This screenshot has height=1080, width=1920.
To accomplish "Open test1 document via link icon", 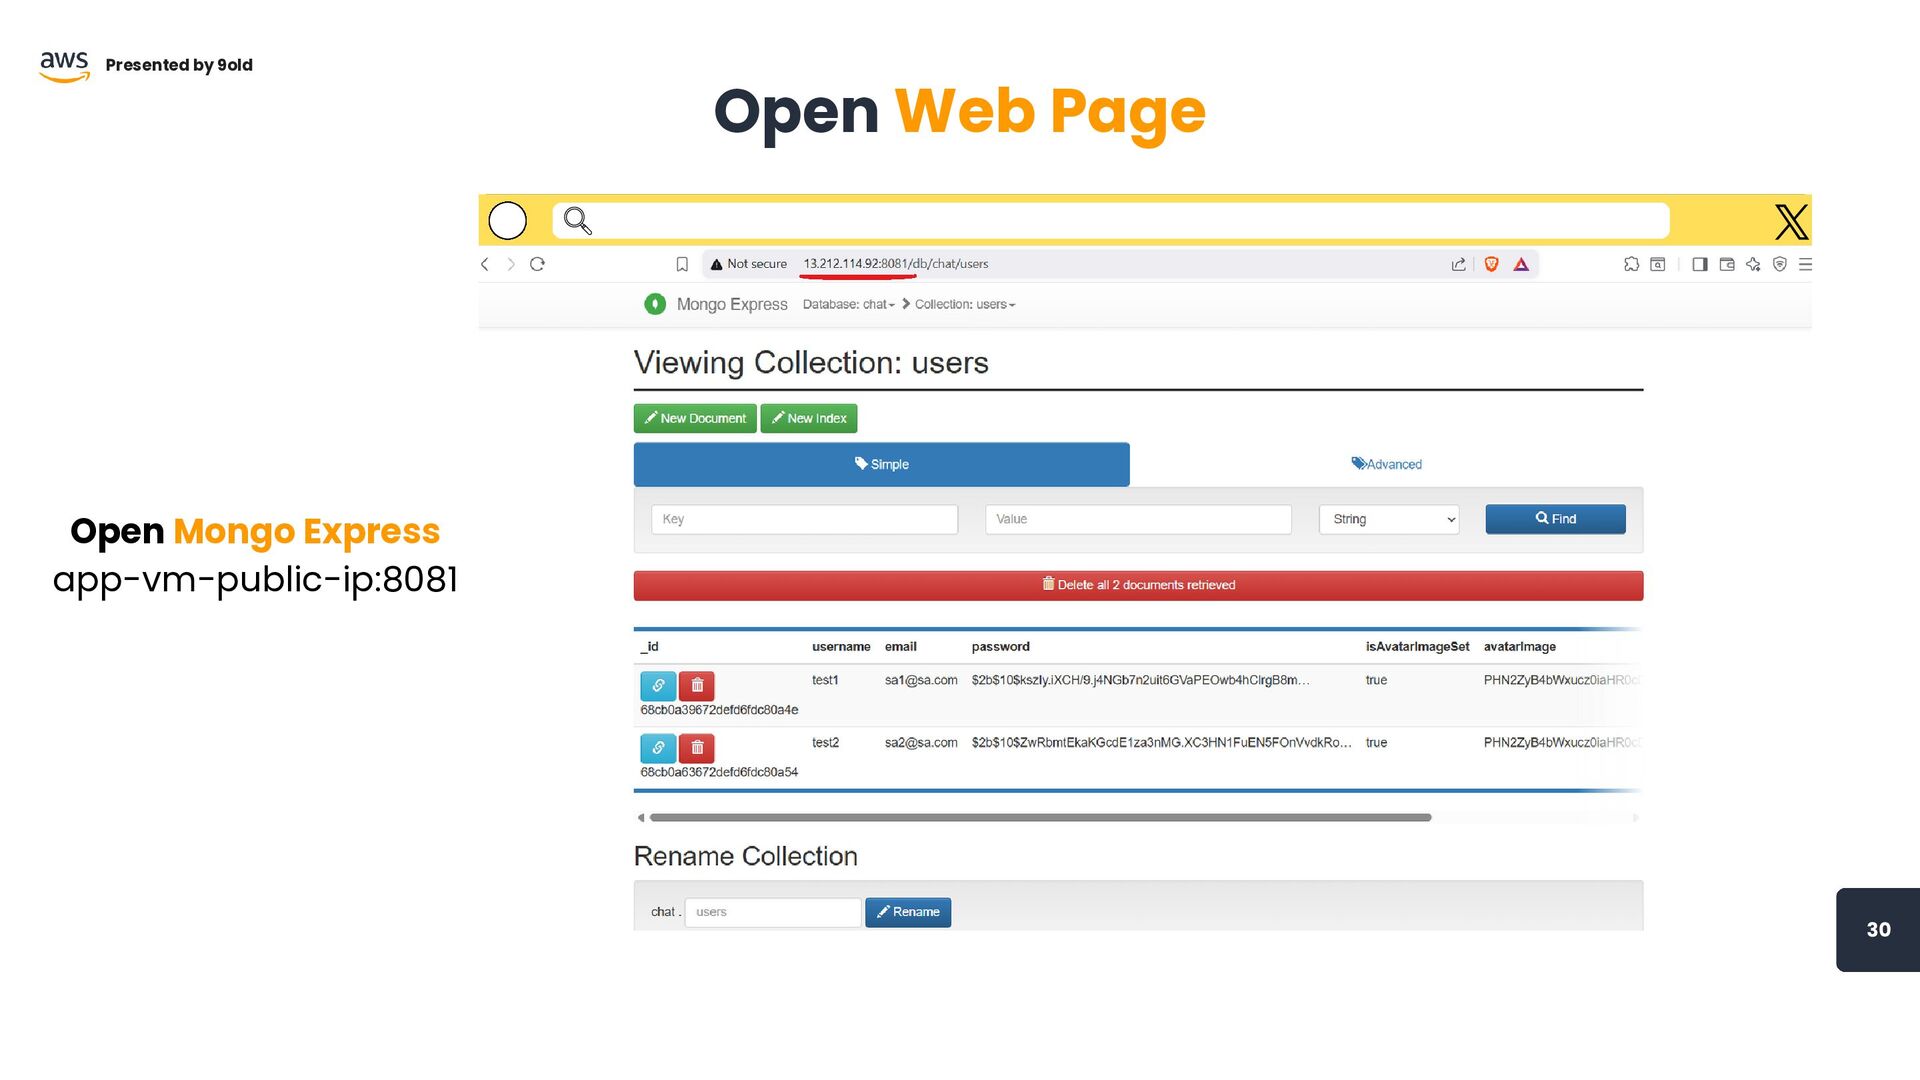I will click(x=658, y=686).
